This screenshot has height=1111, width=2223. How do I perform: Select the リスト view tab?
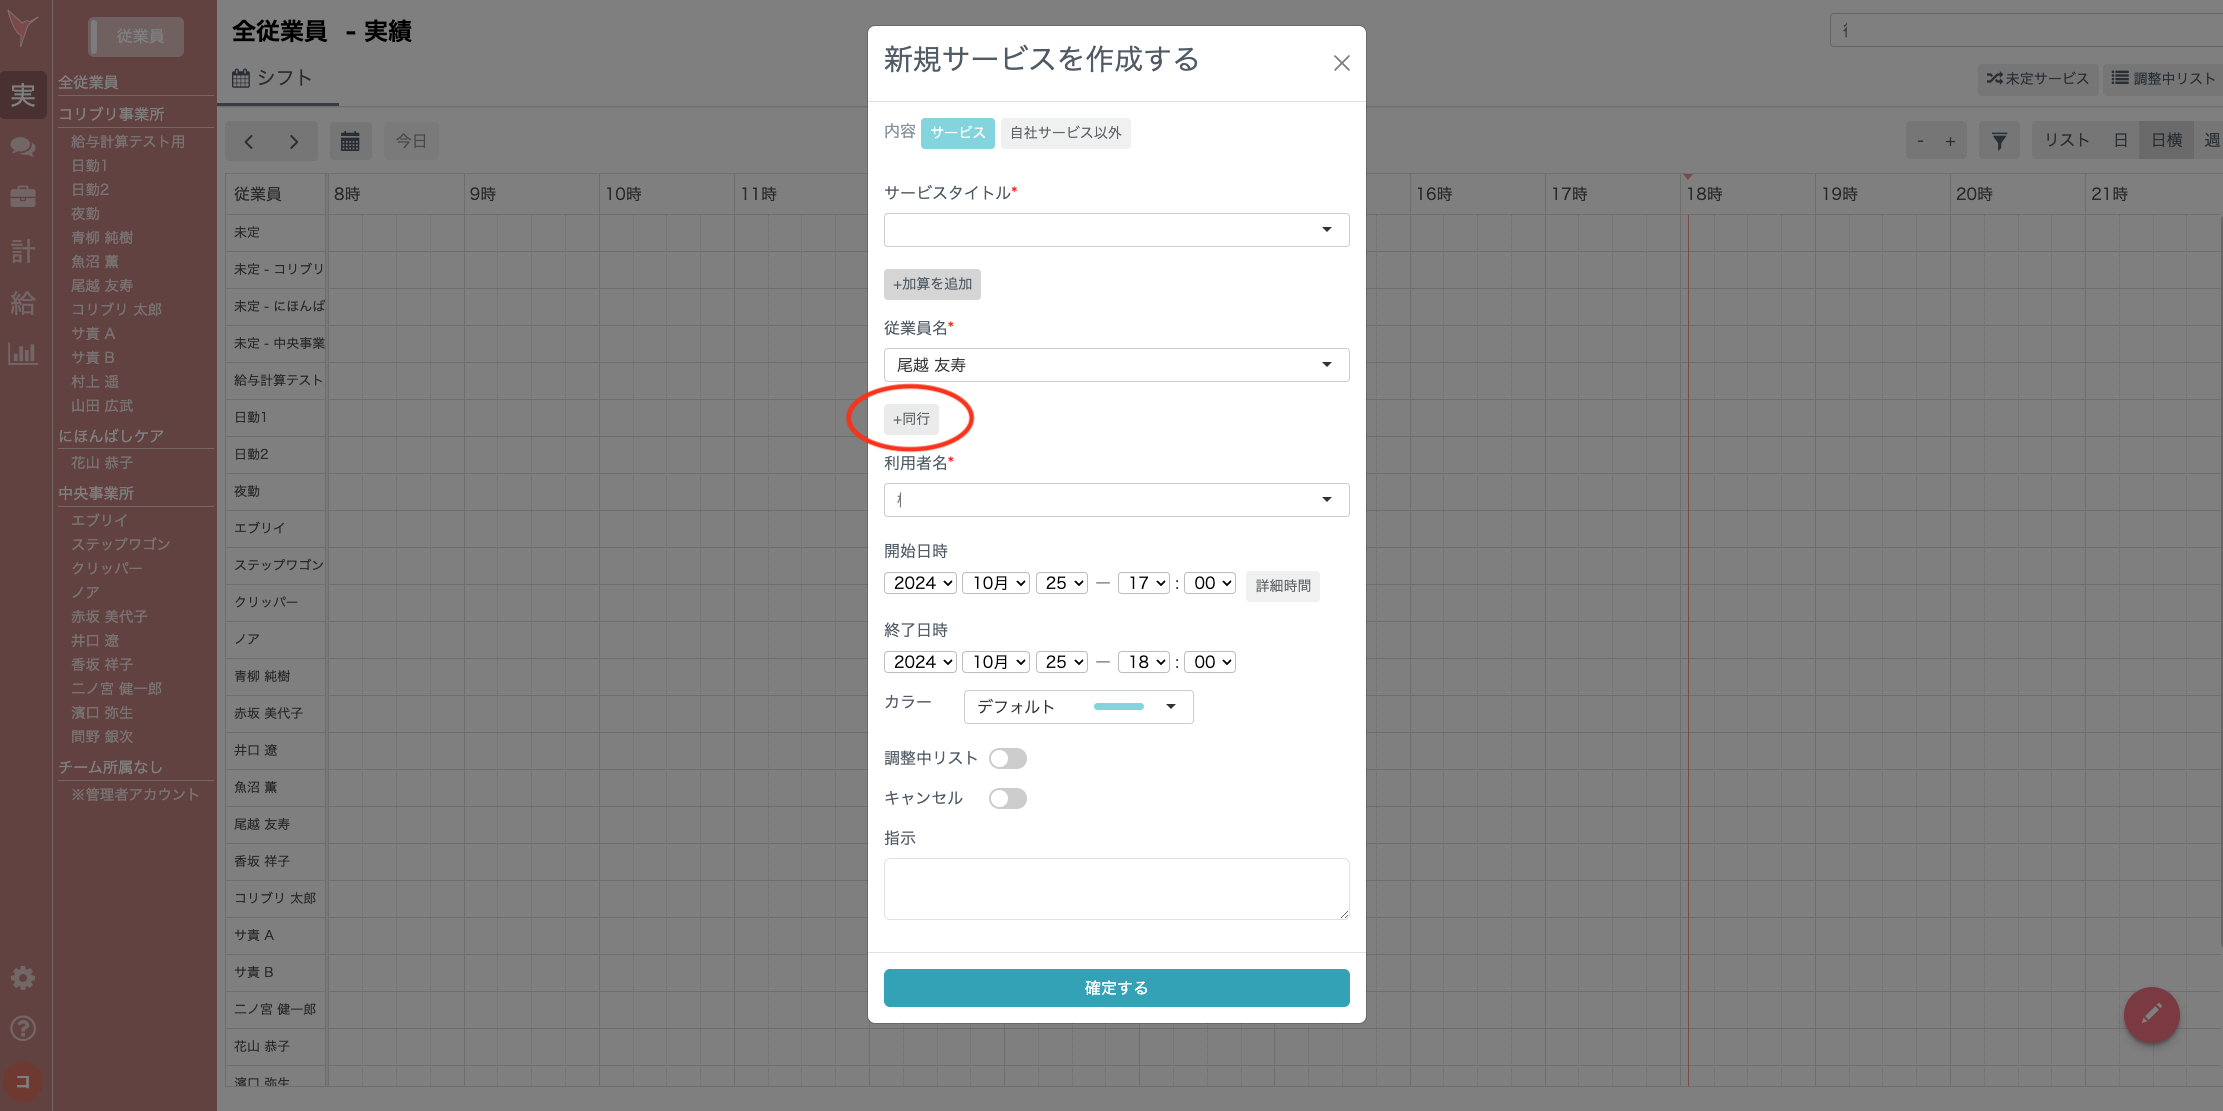(2065, 140)
